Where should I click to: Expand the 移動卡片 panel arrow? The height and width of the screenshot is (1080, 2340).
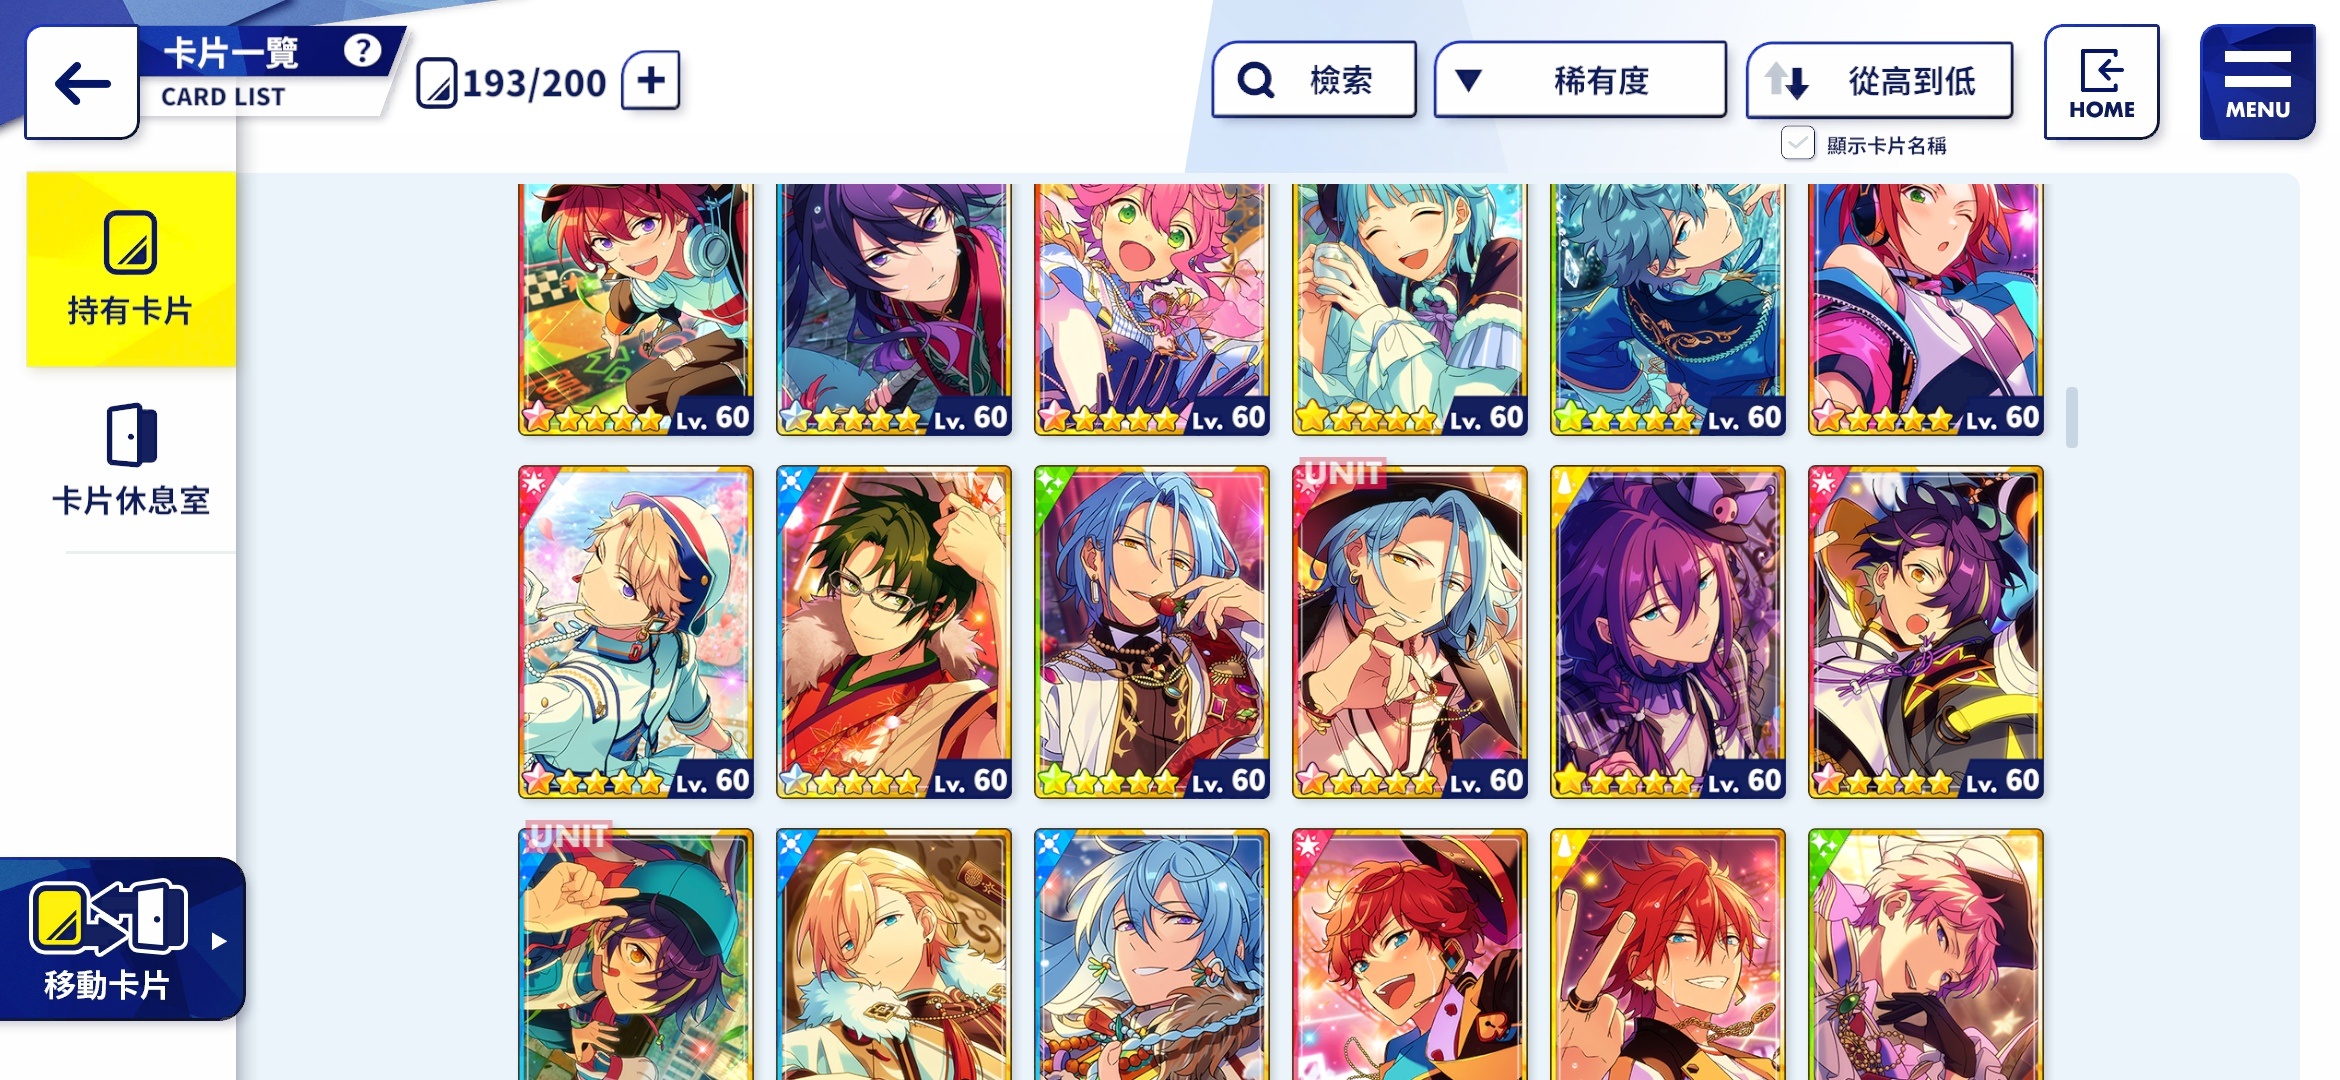coord(219,940)
